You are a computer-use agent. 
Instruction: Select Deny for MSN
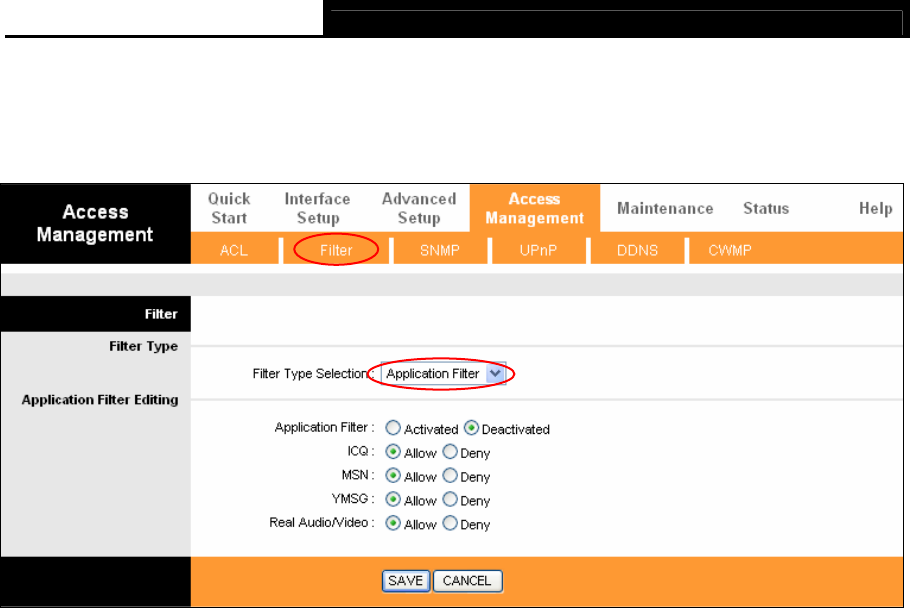[x=450, y=476]
